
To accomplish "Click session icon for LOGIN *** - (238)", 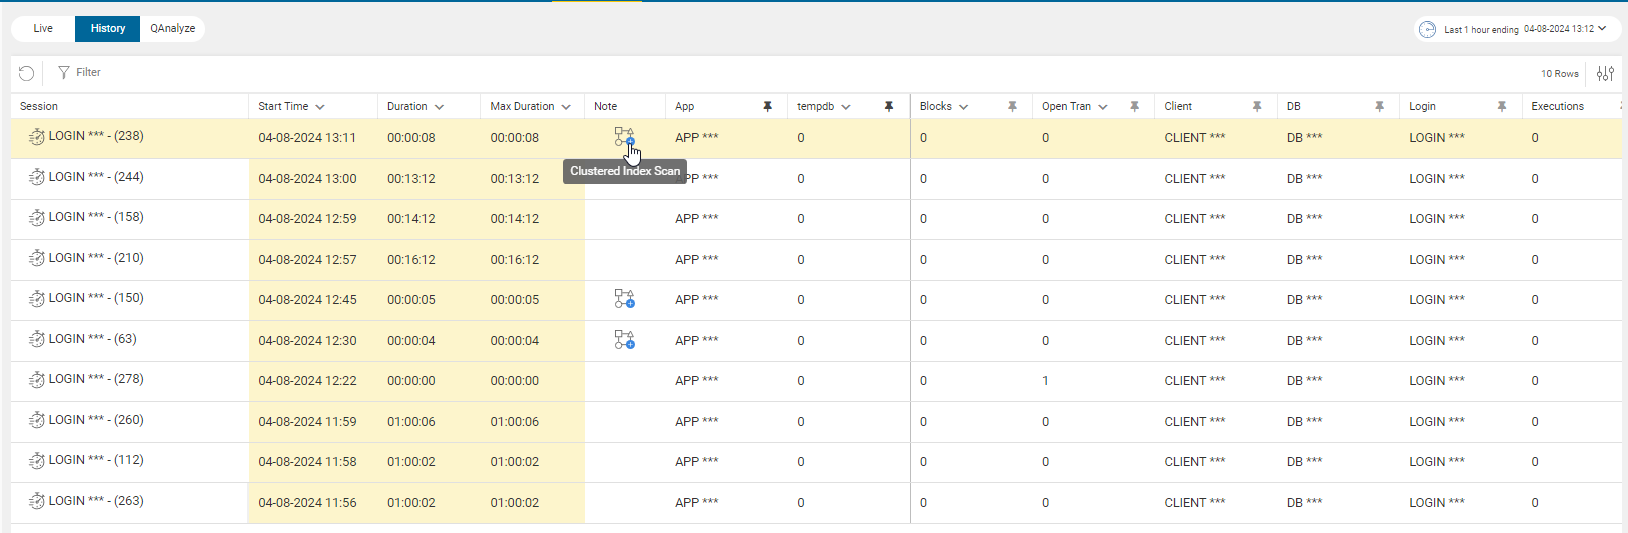I will tap(36, 137).
